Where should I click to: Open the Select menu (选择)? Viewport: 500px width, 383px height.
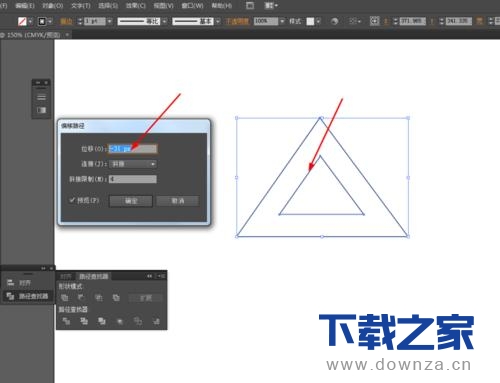click(108, 6)
